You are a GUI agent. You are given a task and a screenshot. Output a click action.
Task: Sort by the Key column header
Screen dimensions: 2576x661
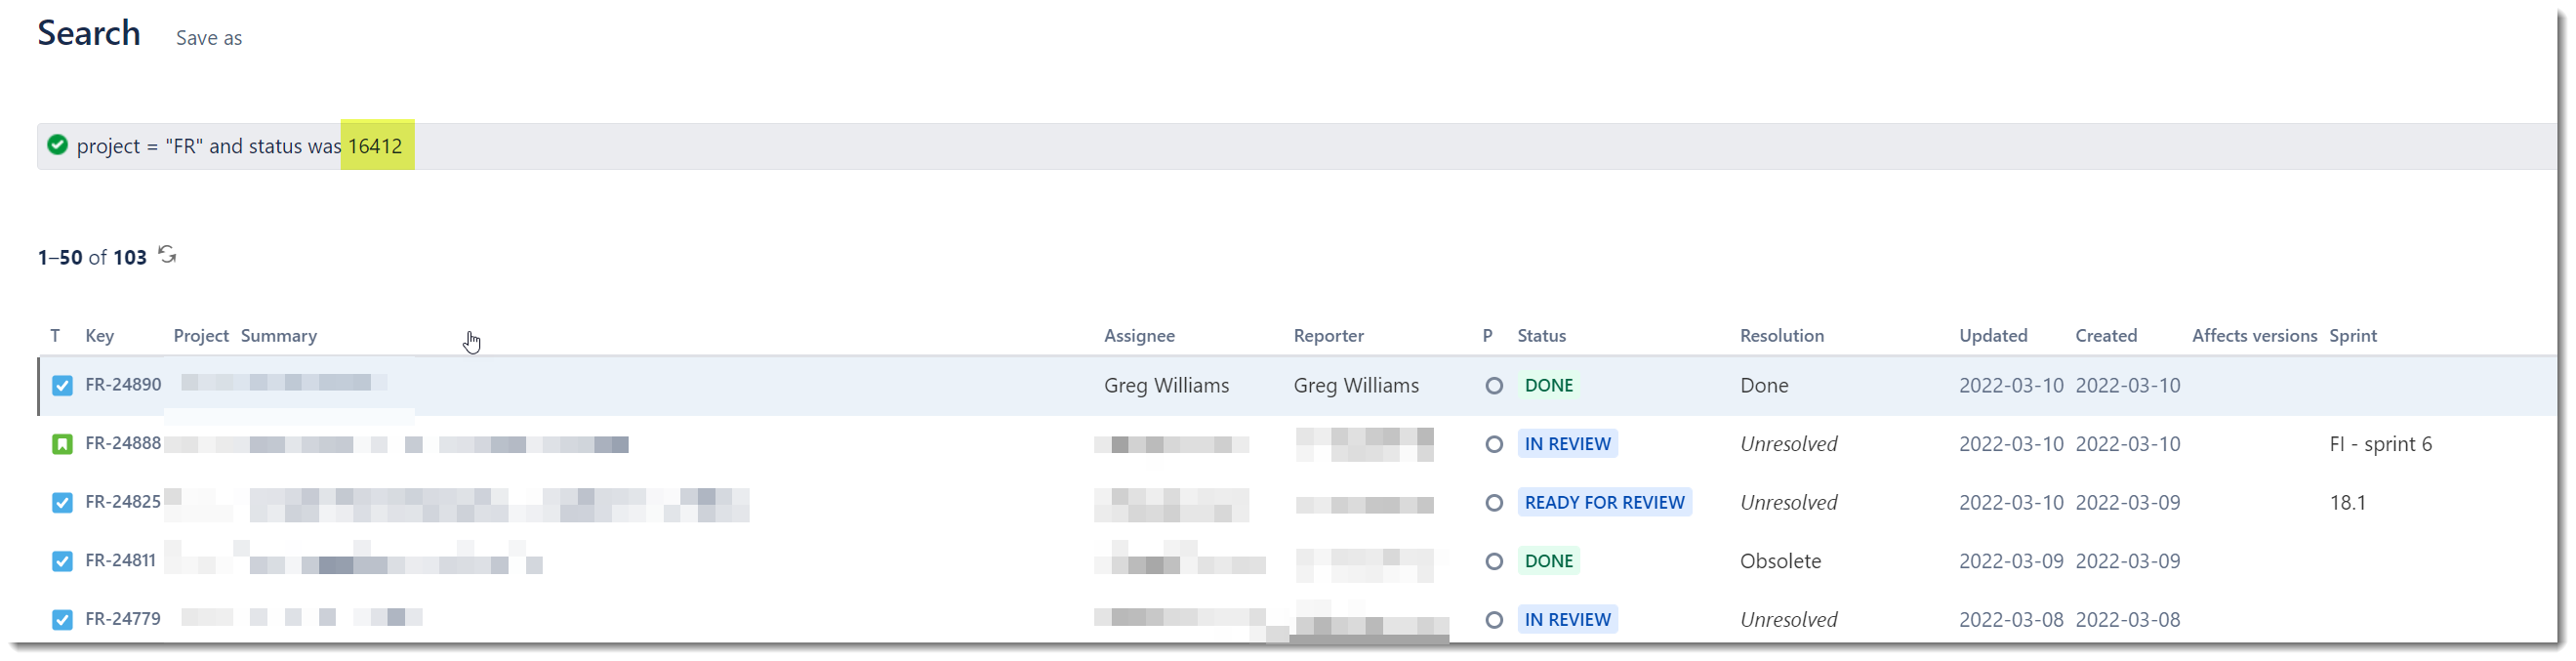[x=100, y=336]
